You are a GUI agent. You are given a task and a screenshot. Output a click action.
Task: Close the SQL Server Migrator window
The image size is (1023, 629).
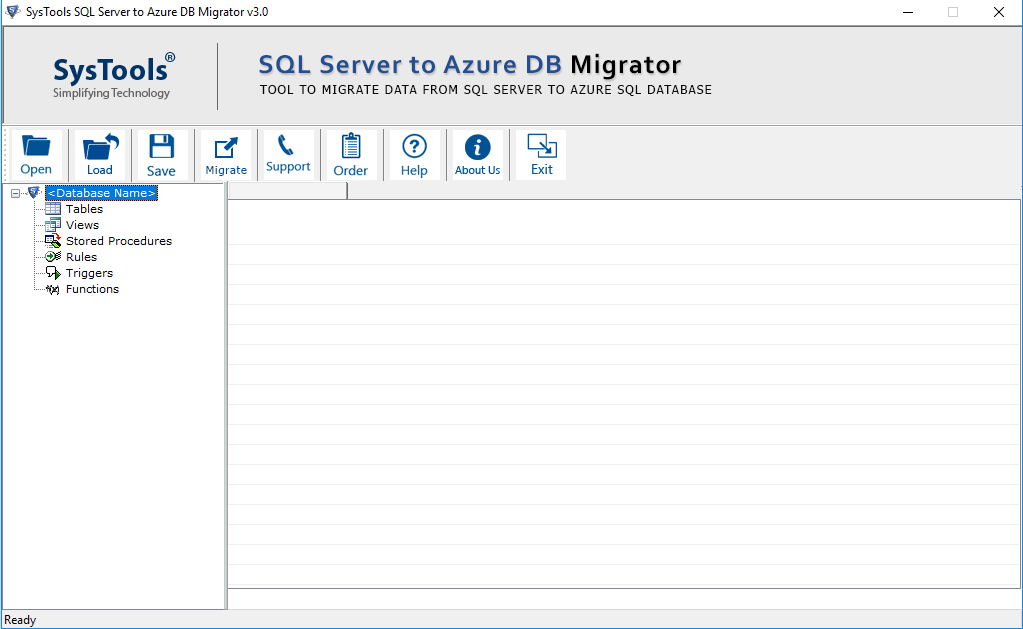(x=999, y=12)
